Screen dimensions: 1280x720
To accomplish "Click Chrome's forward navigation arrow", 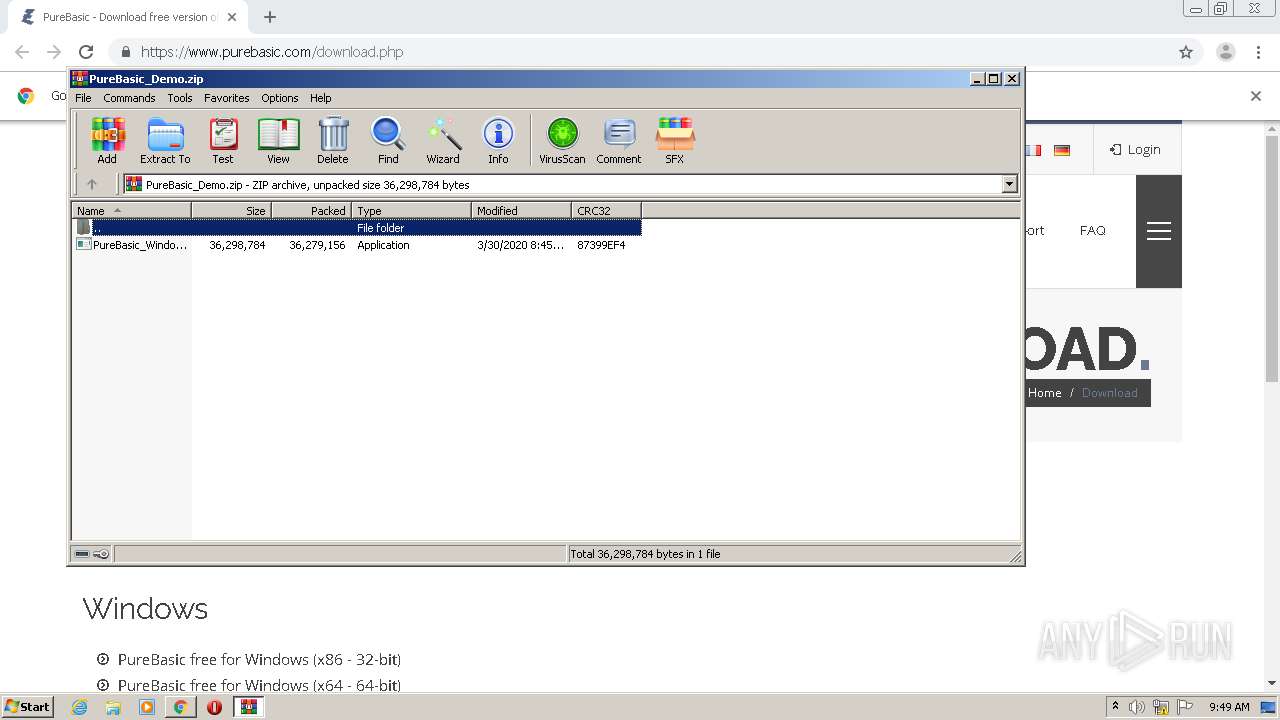I will tap(54, 52).
